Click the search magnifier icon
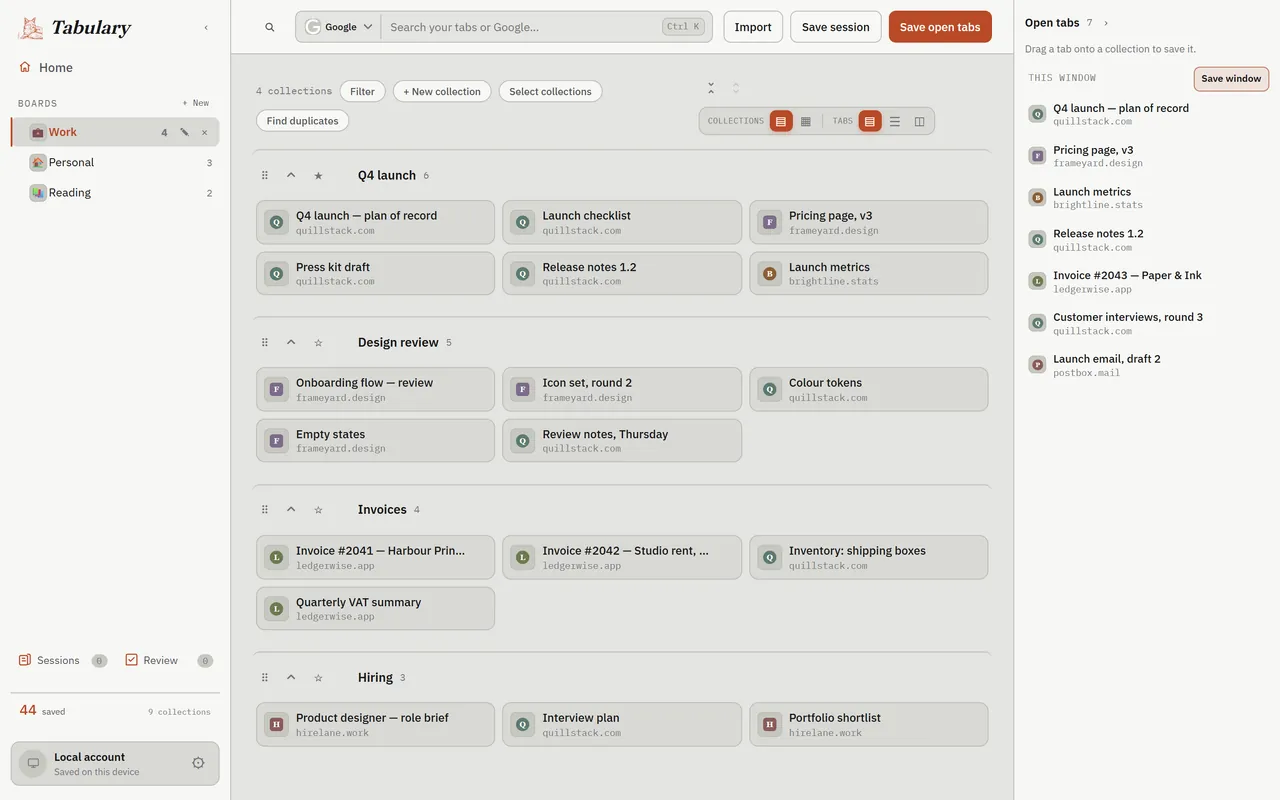 (x=270, y=27)
